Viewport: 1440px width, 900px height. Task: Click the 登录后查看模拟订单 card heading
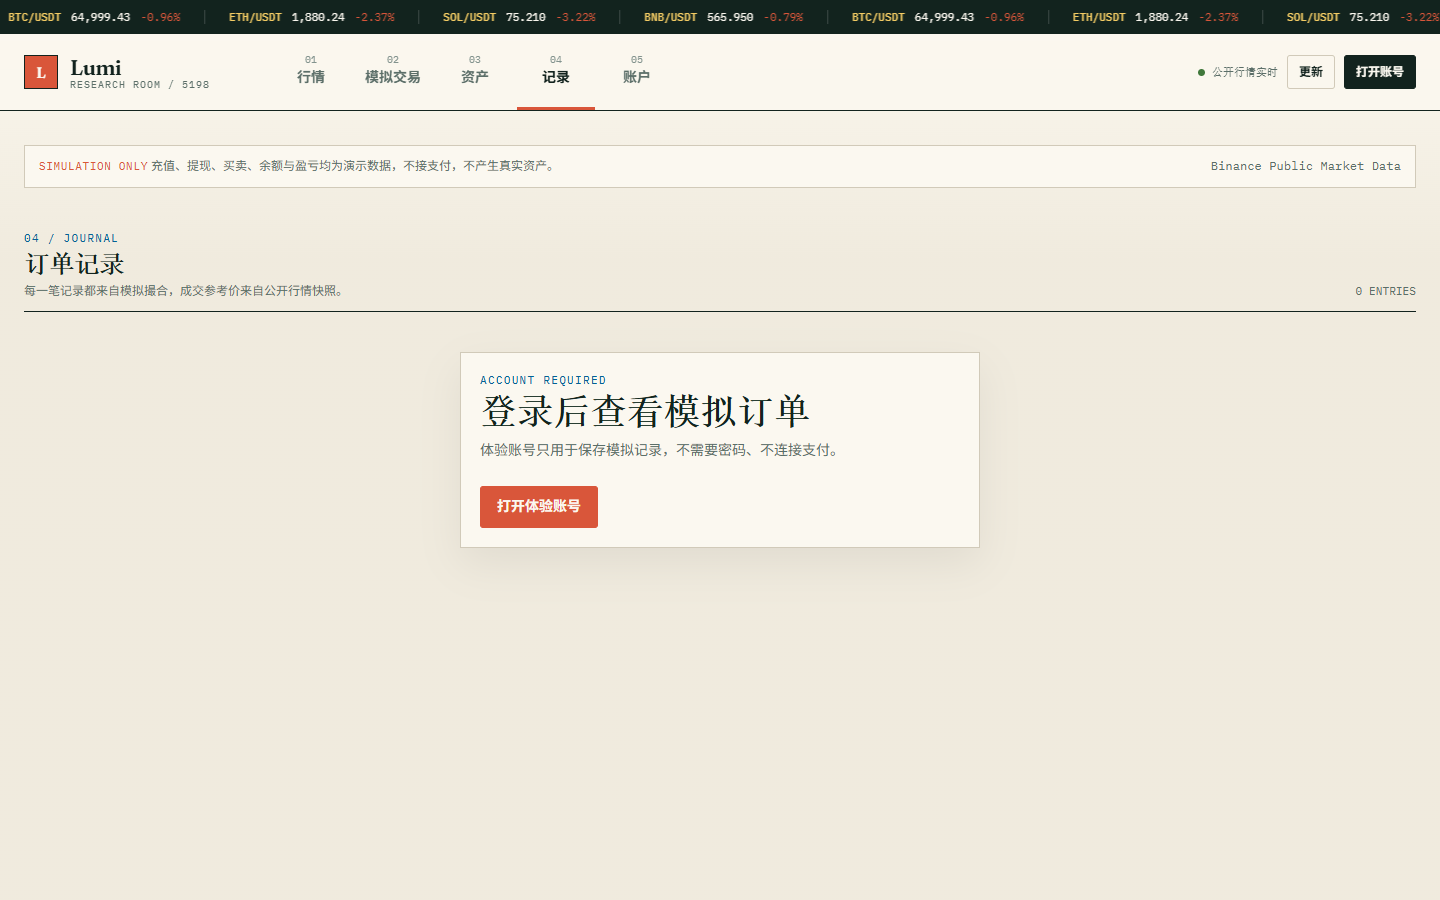click(x=645, y=411)
